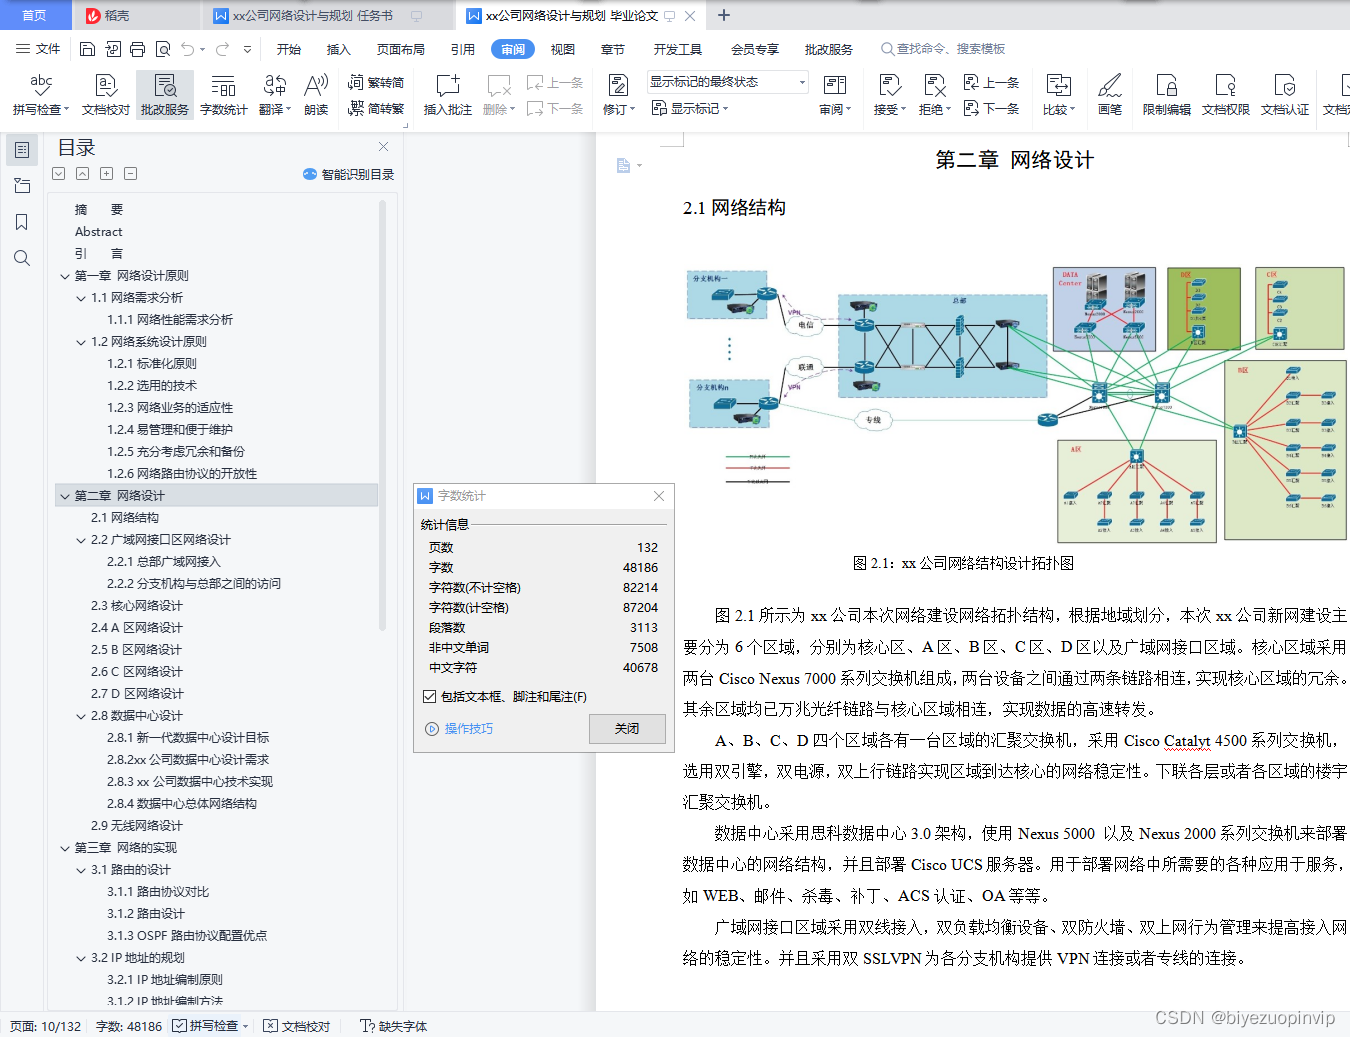The image size is (1350, 1037).
Task: Switch to the 插入 ribbon tab
Action: pyautogui.click(x=338, y=48)
